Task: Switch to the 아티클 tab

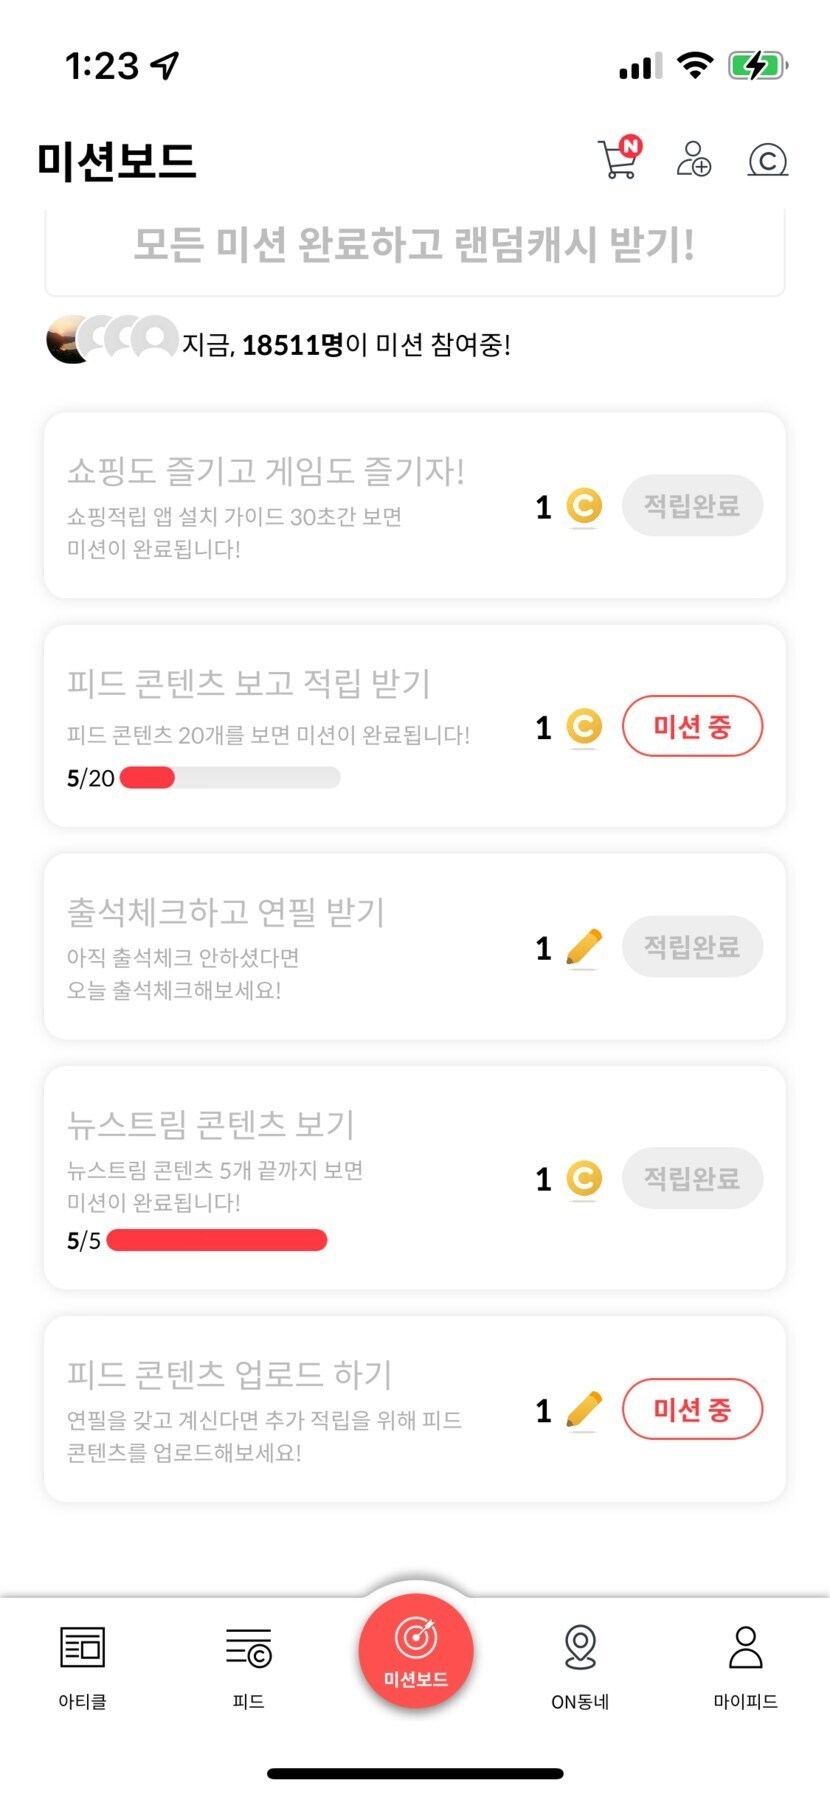Action: coord(82,1667)
